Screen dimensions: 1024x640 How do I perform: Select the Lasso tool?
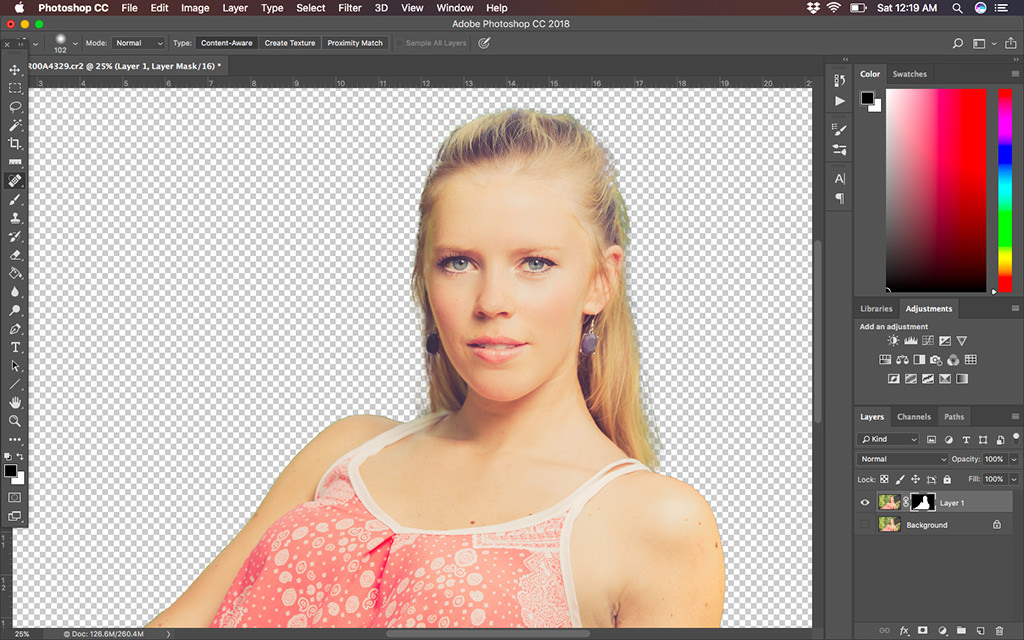(14, 106)
